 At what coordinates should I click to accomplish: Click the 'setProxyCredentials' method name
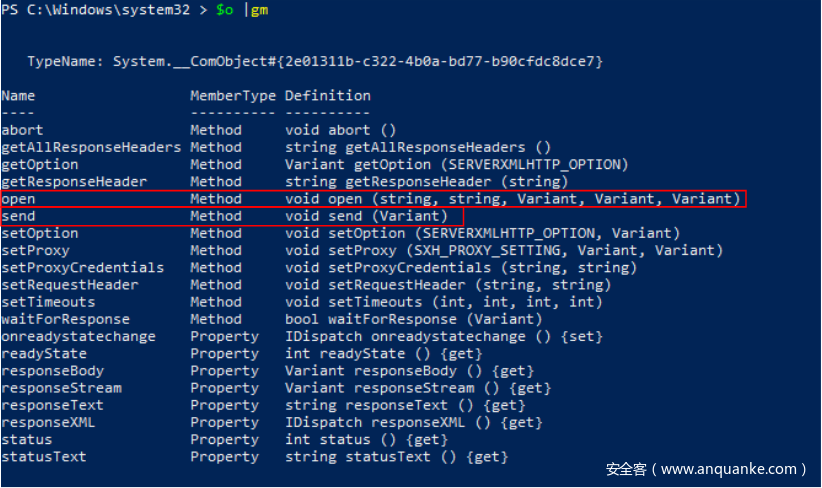pyautogui.click(x=82, y=268)
